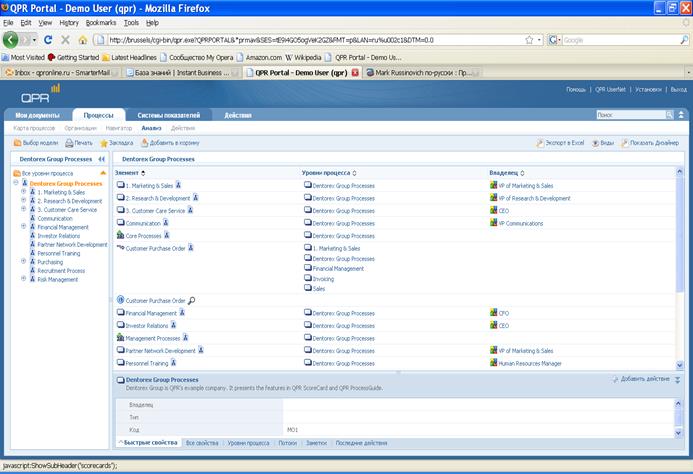Switch to Системы показателей tab
The height and width of the screenshot is (474, 693).
(168, 115)
